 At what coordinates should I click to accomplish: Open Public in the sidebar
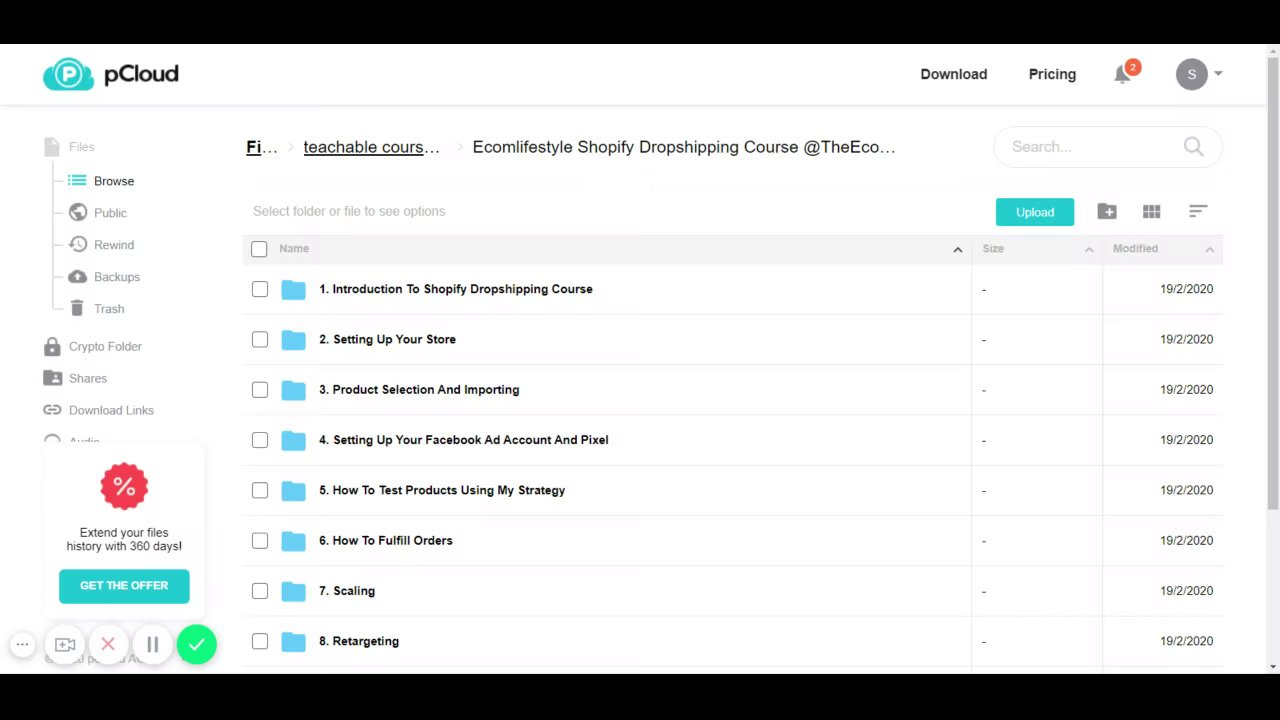[x=110, y=213]
